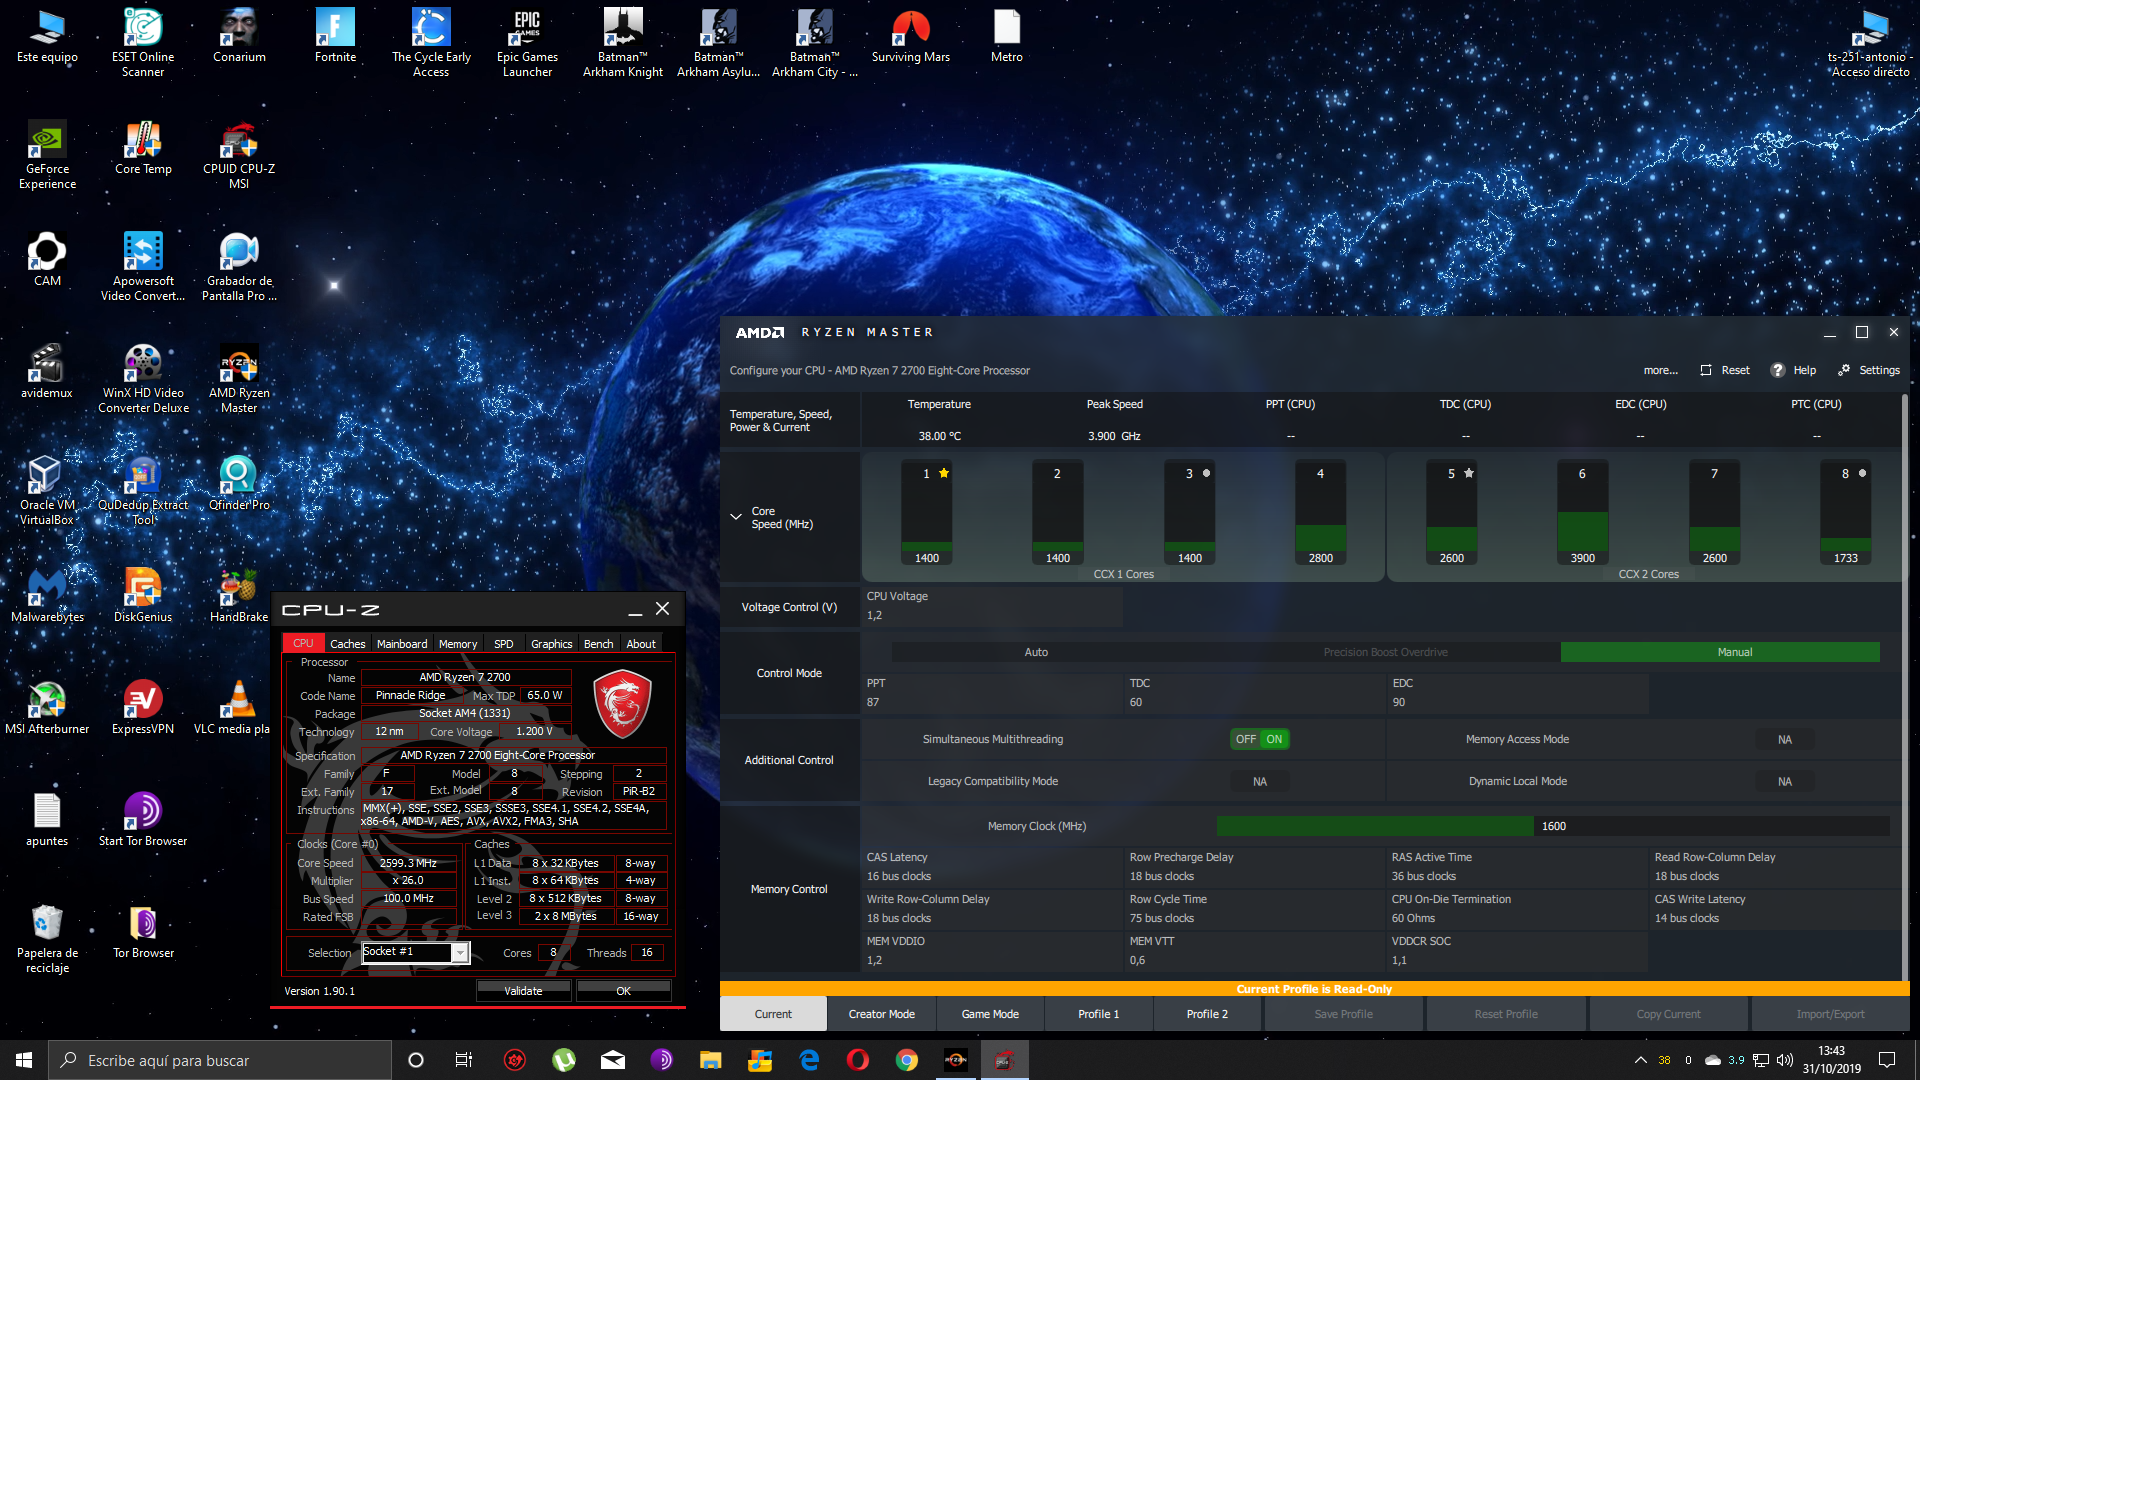Open the CAM desktop icon
The image size is (2142, 1502).
[x=47, y=259]
